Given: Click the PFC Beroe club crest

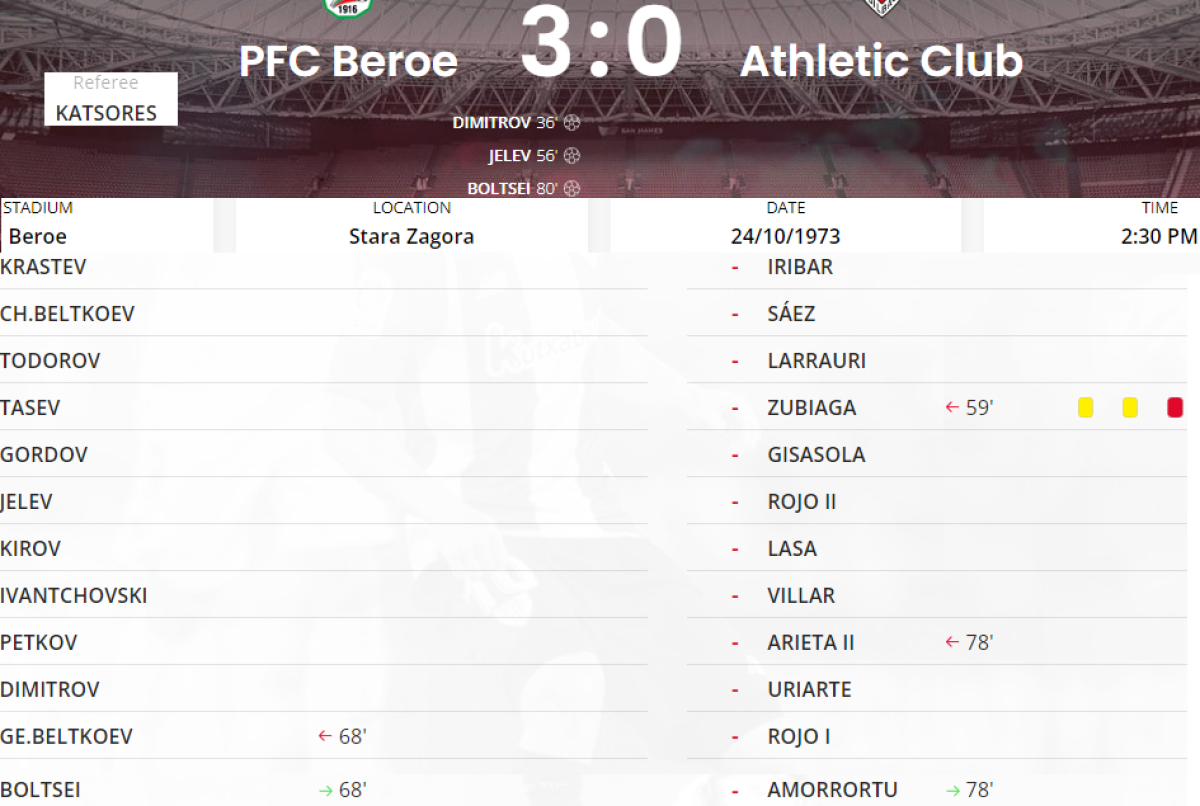Looking at the screenshot, I should (348, 8).
